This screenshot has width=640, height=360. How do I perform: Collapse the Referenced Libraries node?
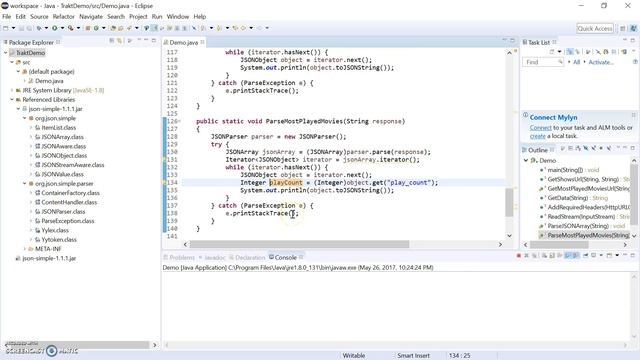click(x=12, y=100)
